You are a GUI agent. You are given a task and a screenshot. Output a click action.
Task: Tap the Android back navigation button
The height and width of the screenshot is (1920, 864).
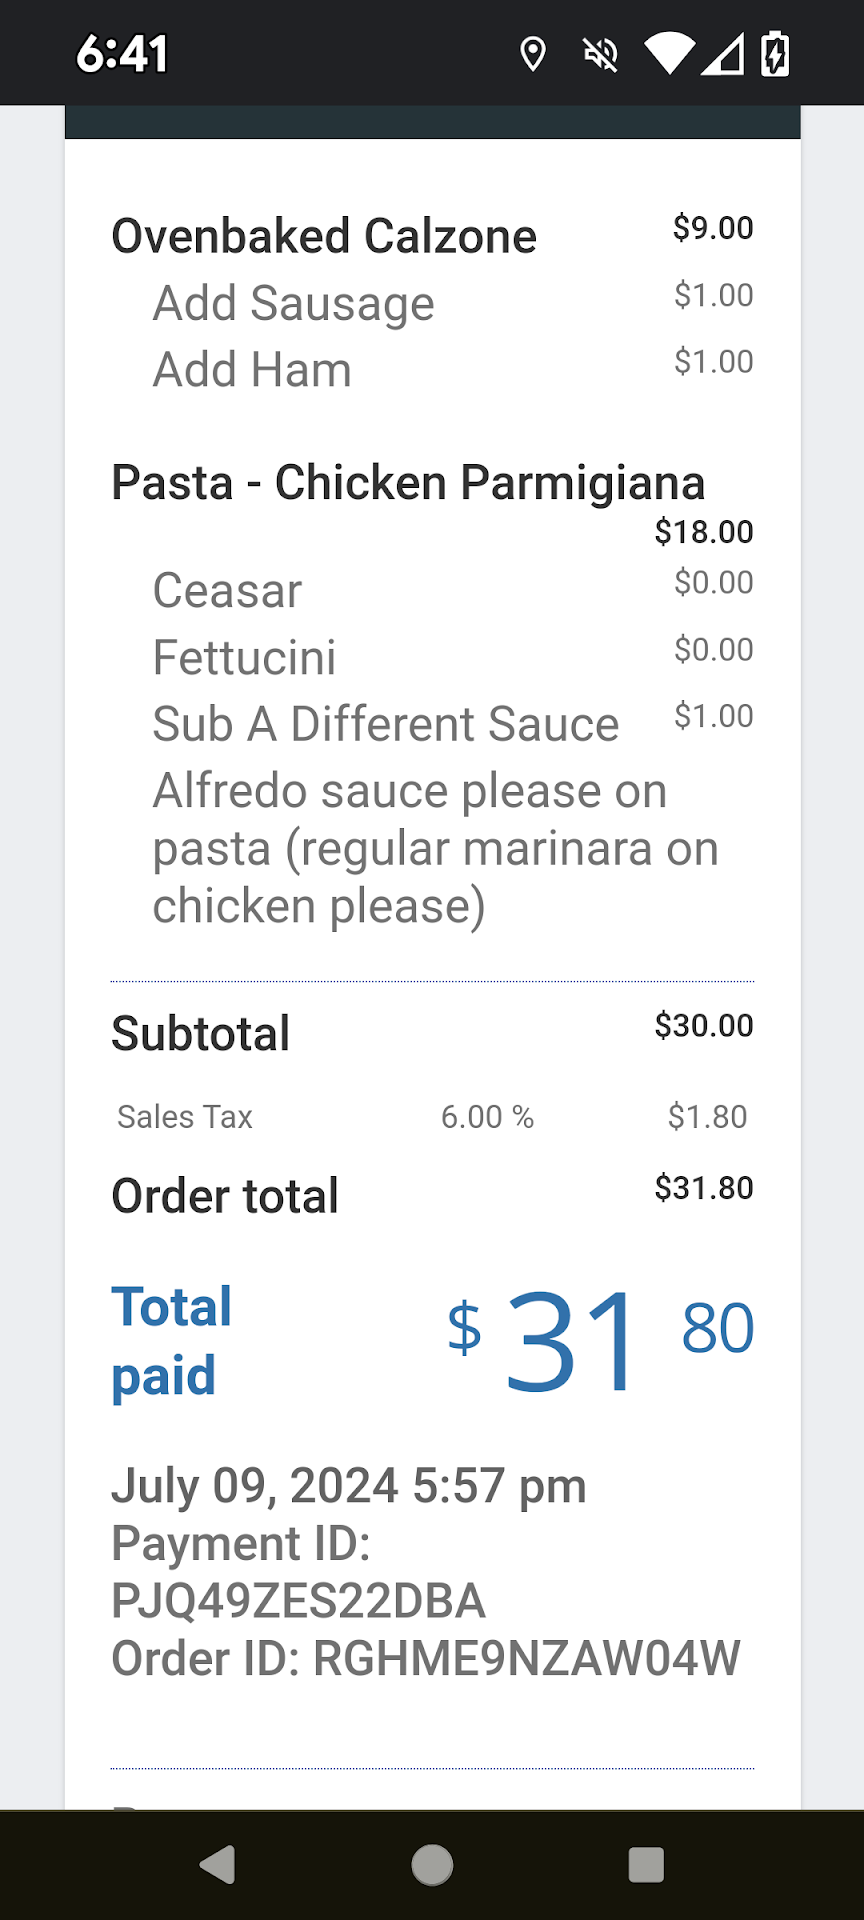(x=218, y=1865)
